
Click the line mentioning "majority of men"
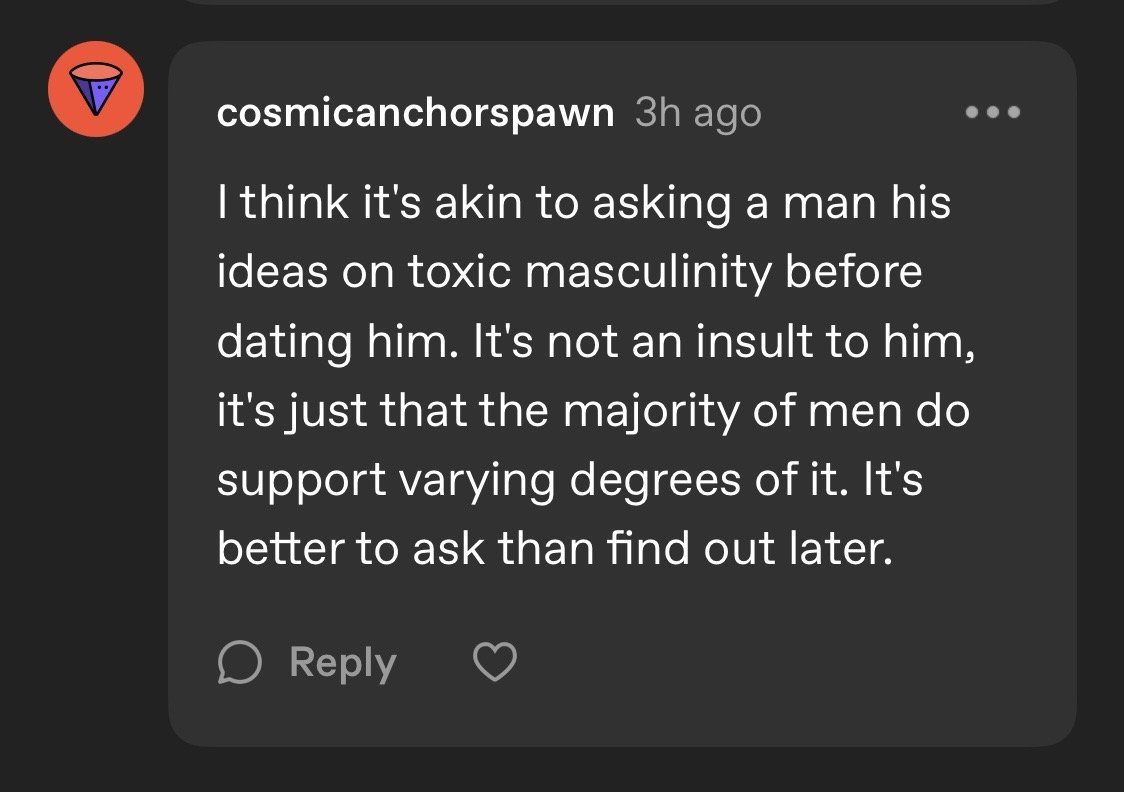point(593,411)
